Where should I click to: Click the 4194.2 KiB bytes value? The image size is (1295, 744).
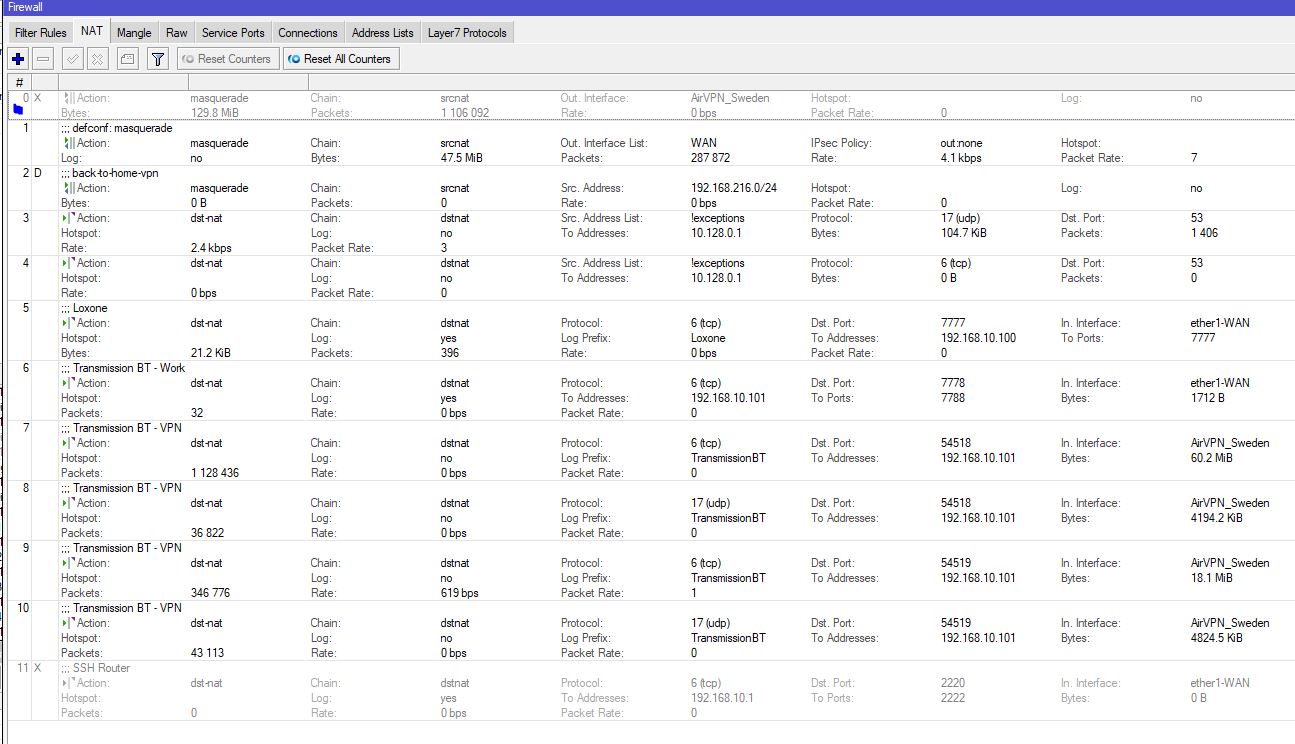tap(1217, 518)
